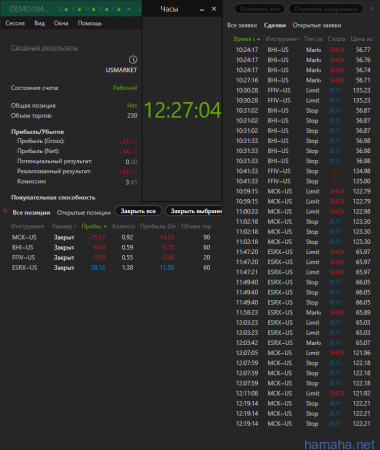Click the 134.98 price for FFIV-US
The image size is (380, 450).
point(362,171)
